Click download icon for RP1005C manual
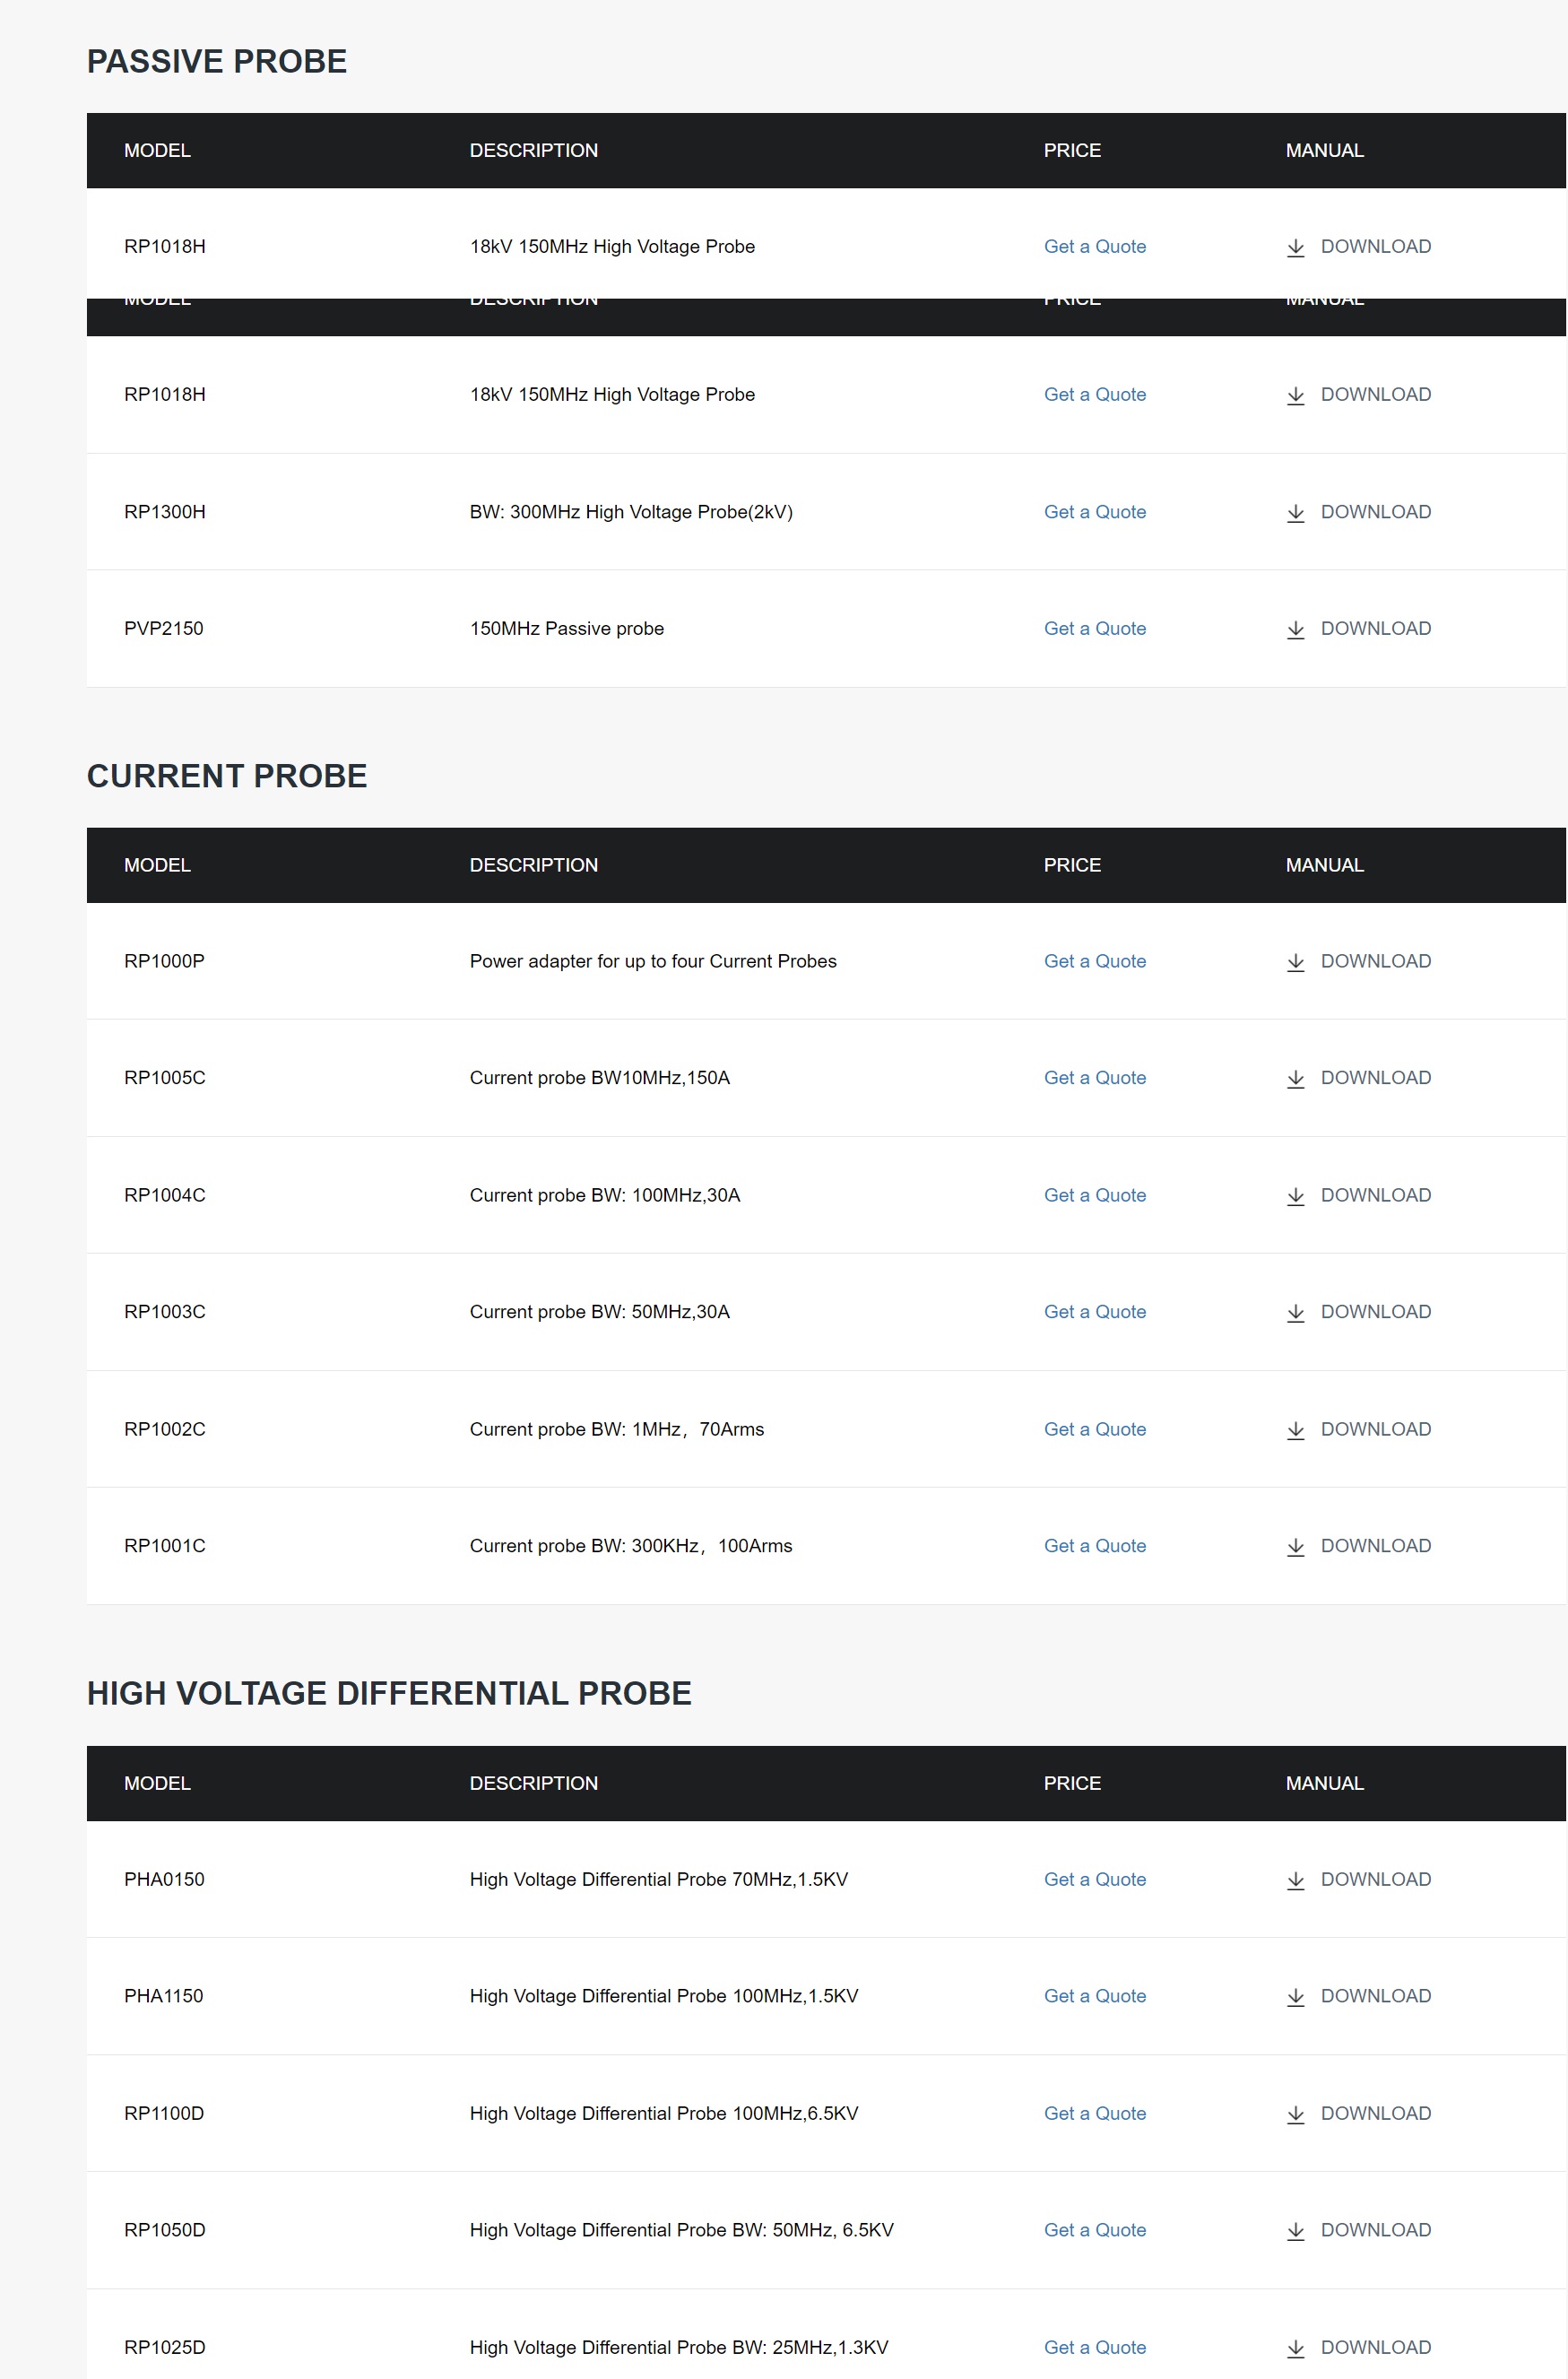 (x=1295, y=1079)
